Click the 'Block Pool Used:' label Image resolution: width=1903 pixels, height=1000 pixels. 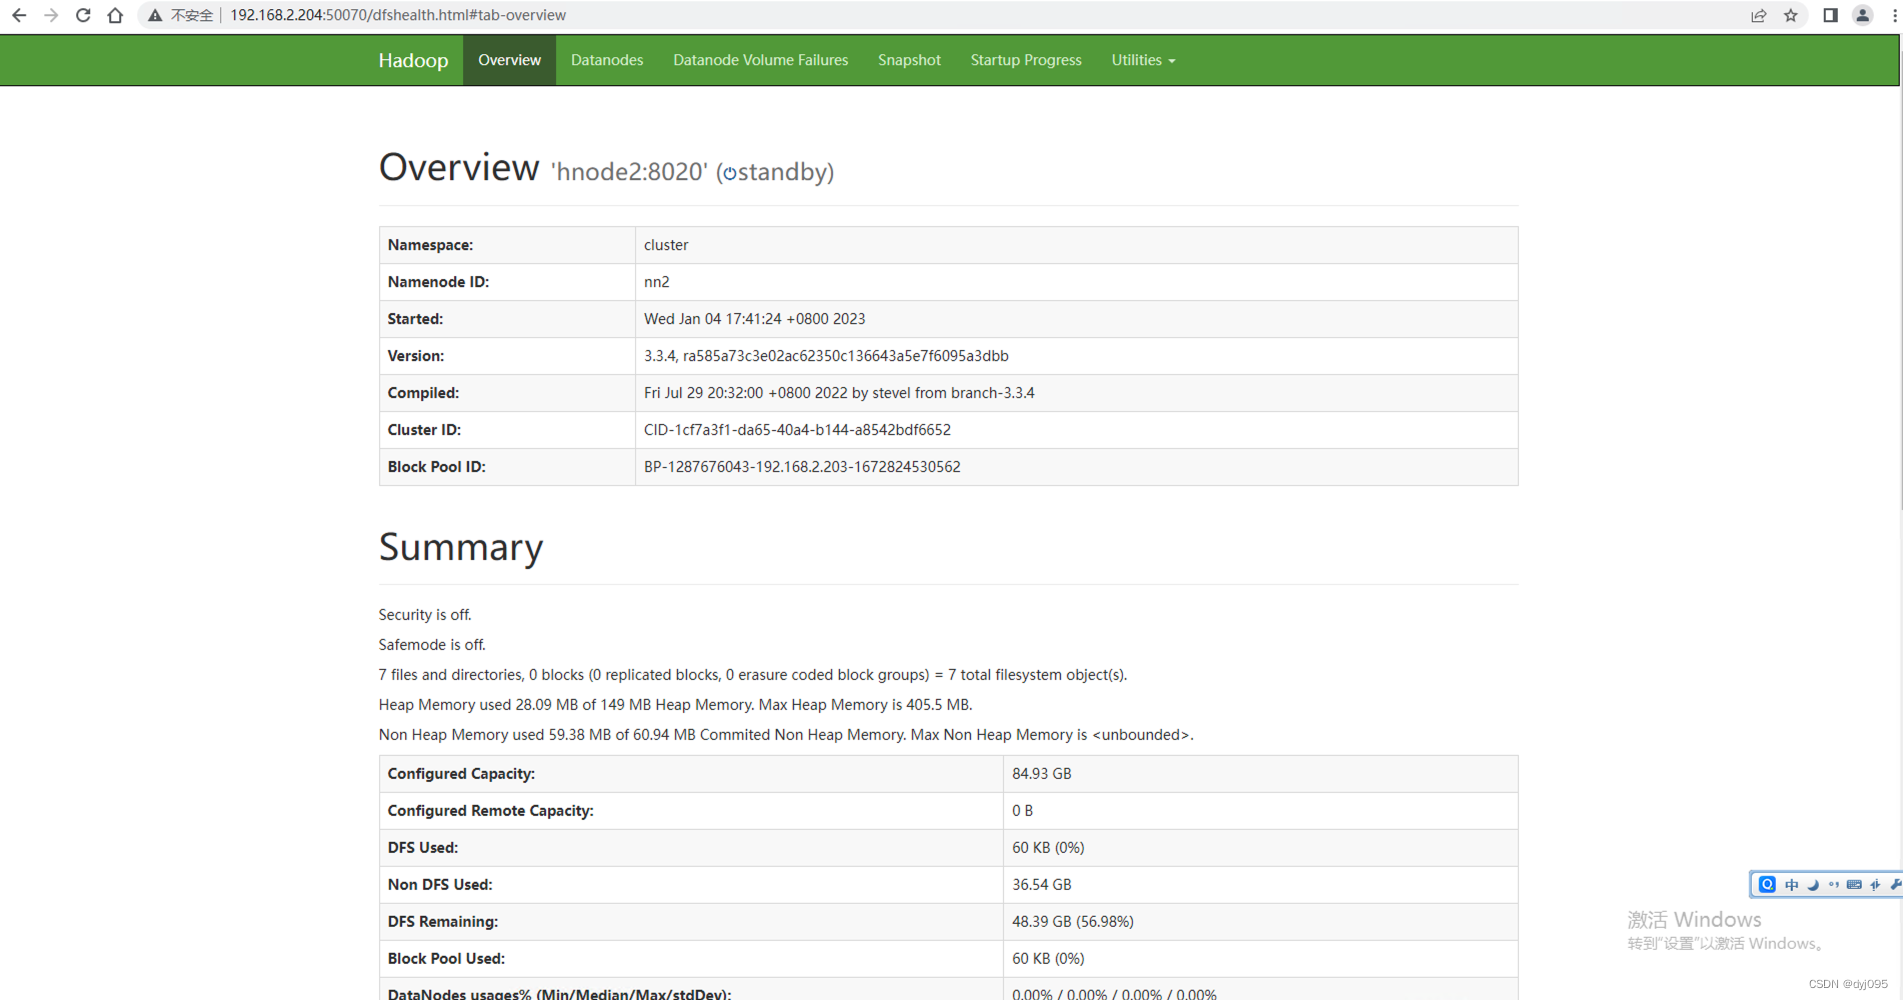446,959
